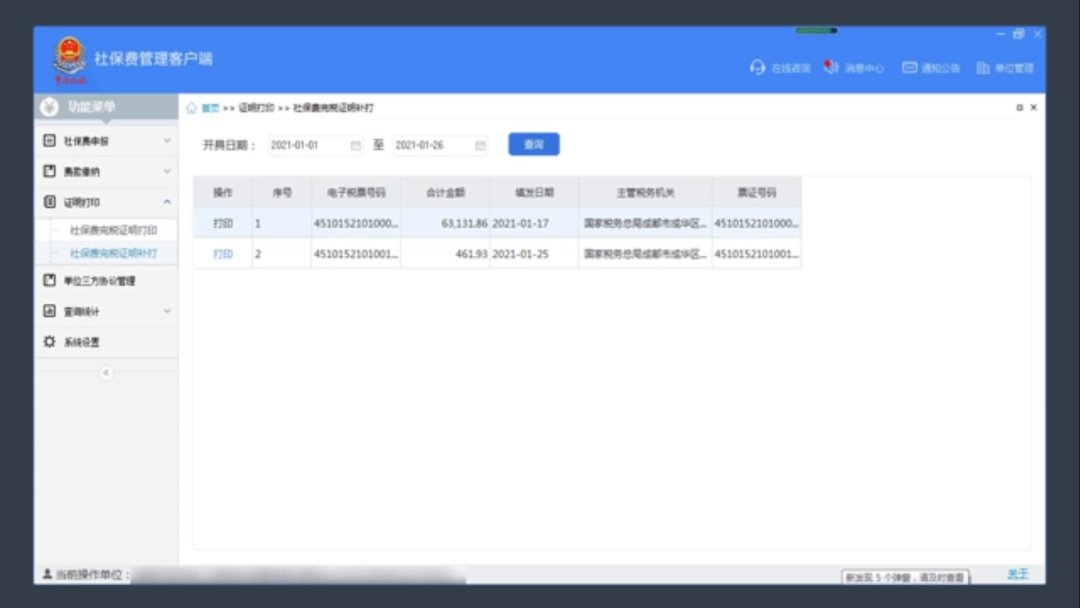Click 打印 link in row 2
Image resolution: width=1080 pixels, height=608 pixels.
pos(222,254)
